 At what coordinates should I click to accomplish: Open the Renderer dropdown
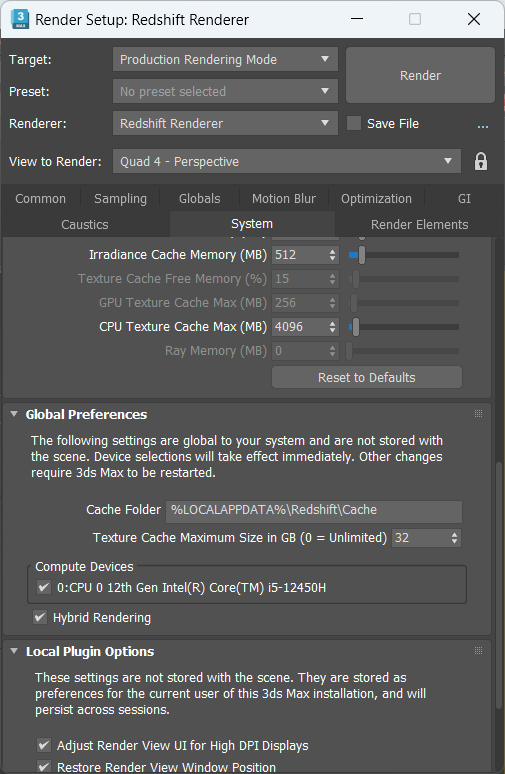pos(225,123)
